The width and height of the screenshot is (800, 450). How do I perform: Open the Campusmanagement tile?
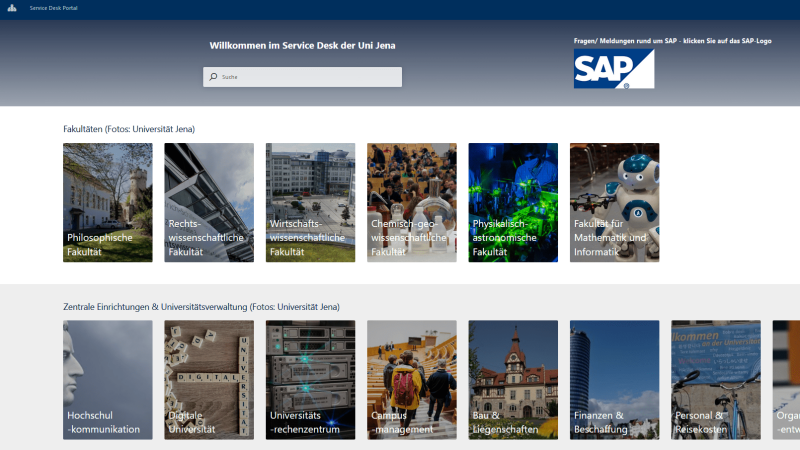pyautogui.click(x=412, y=380)
